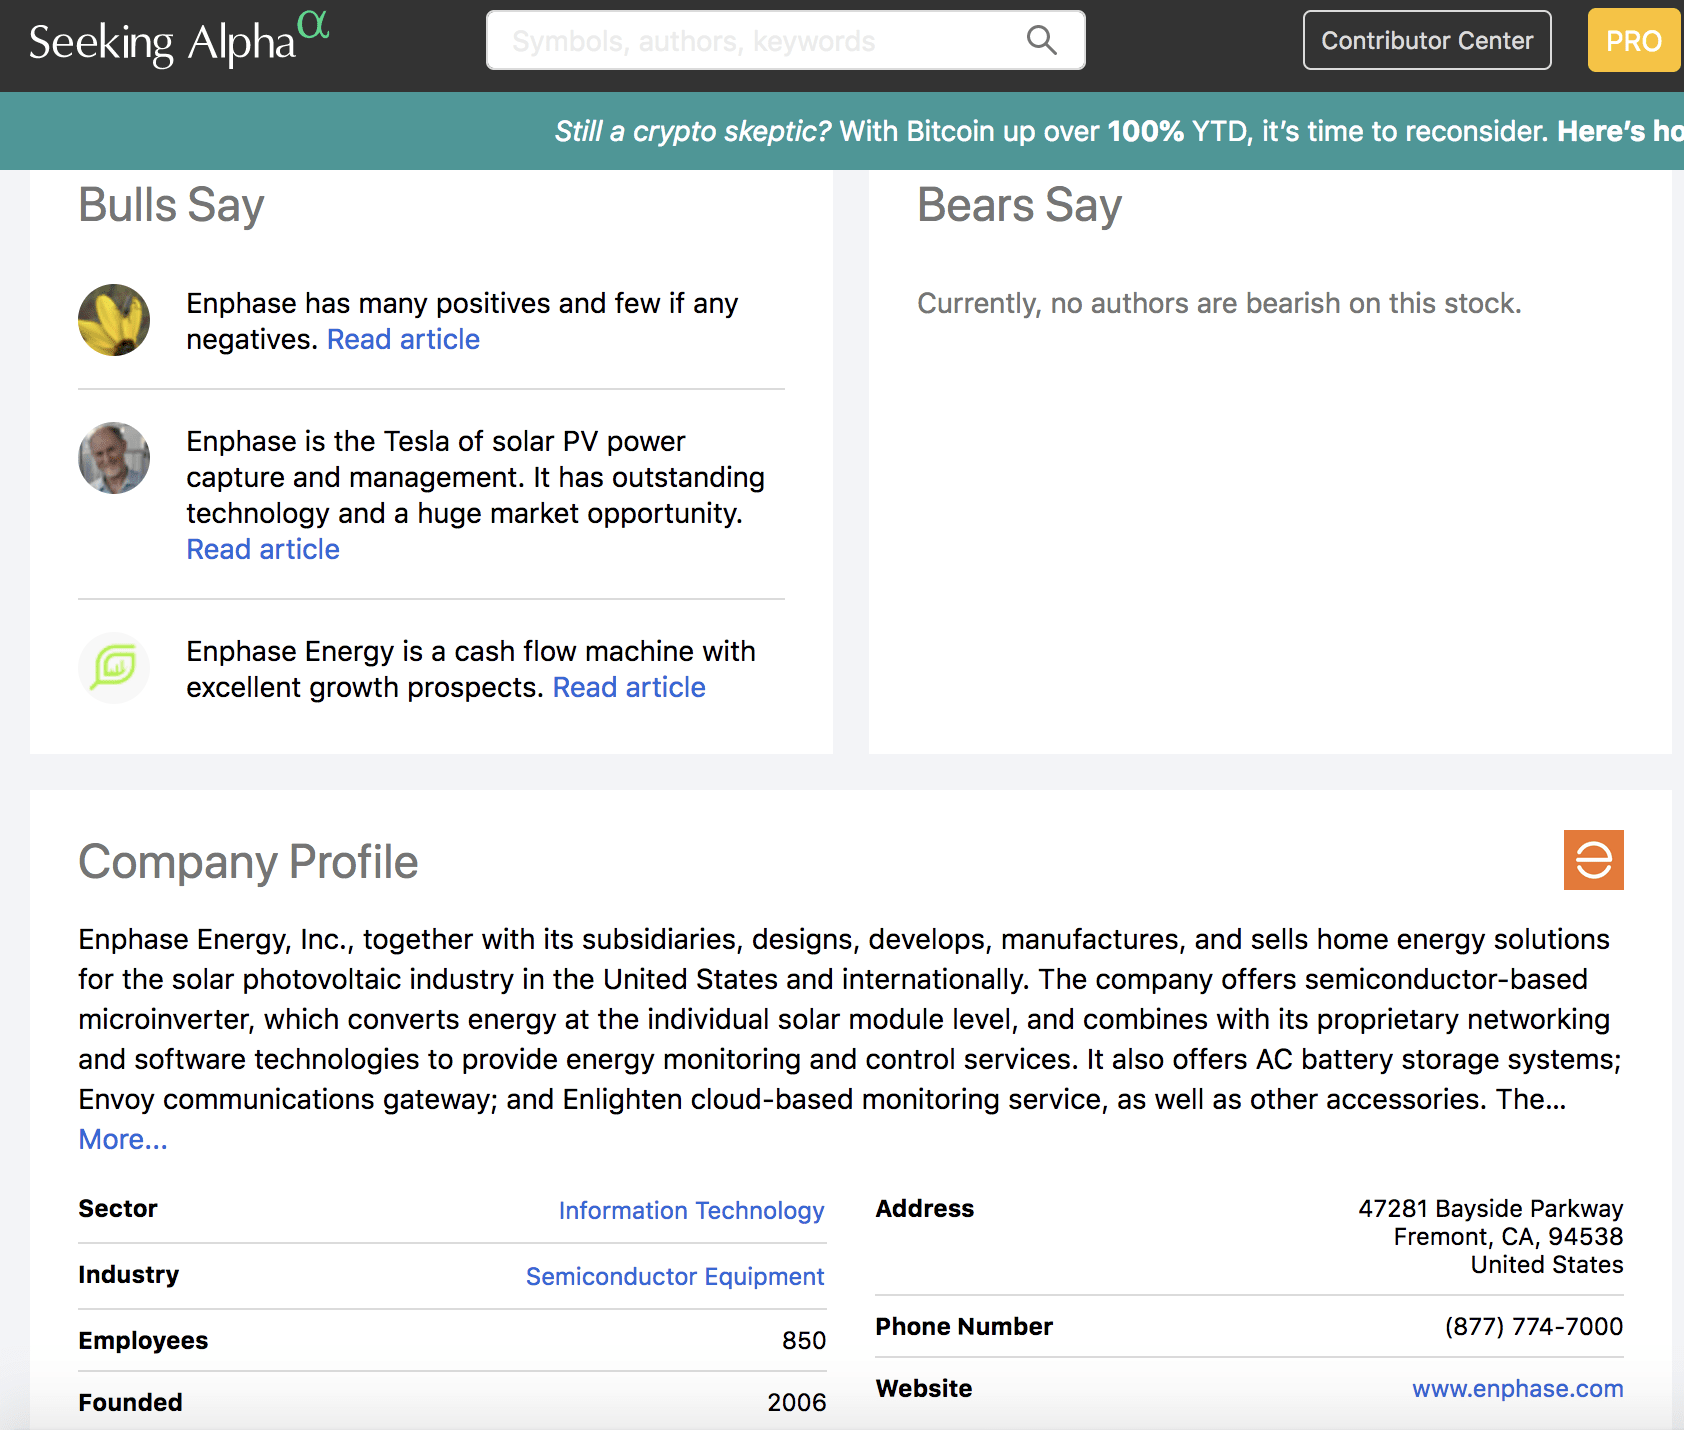Click the Company Profile heading
Screen dimensions: 1684x1430
pos(248,862)
